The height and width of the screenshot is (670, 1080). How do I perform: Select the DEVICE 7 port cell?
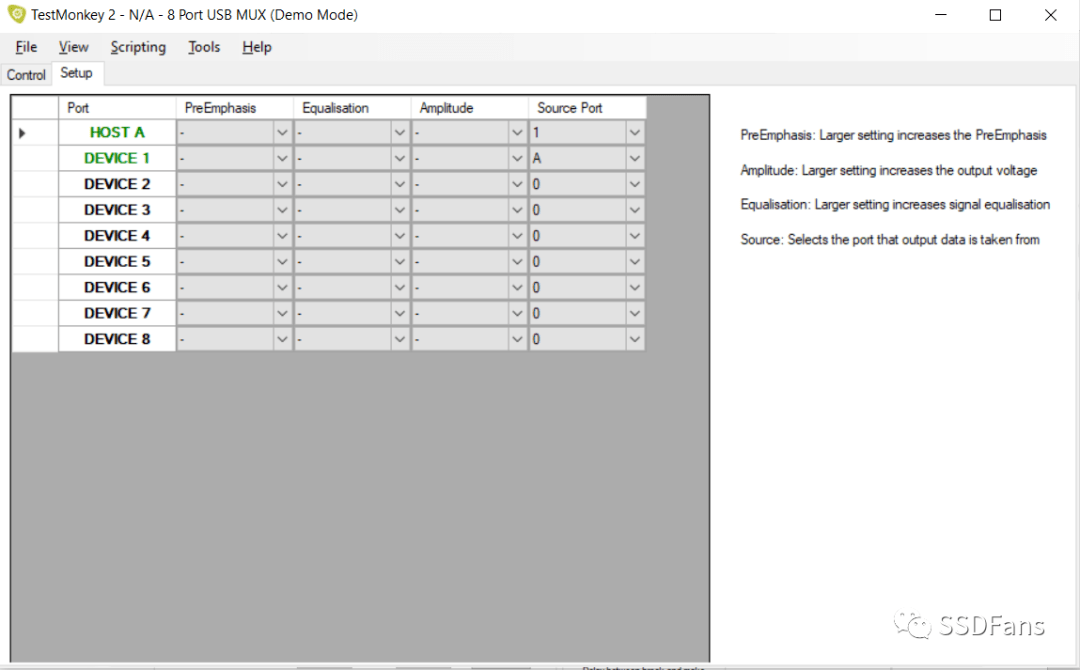[117, 313]
